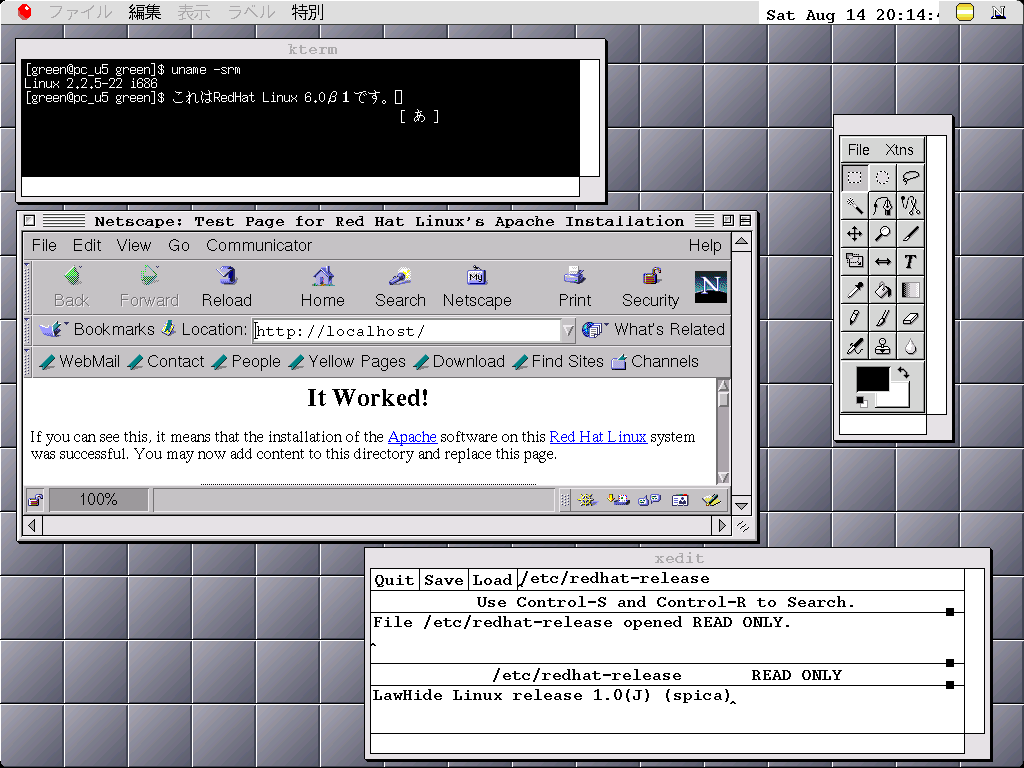Click the white background color swatch

coord(900,398)
